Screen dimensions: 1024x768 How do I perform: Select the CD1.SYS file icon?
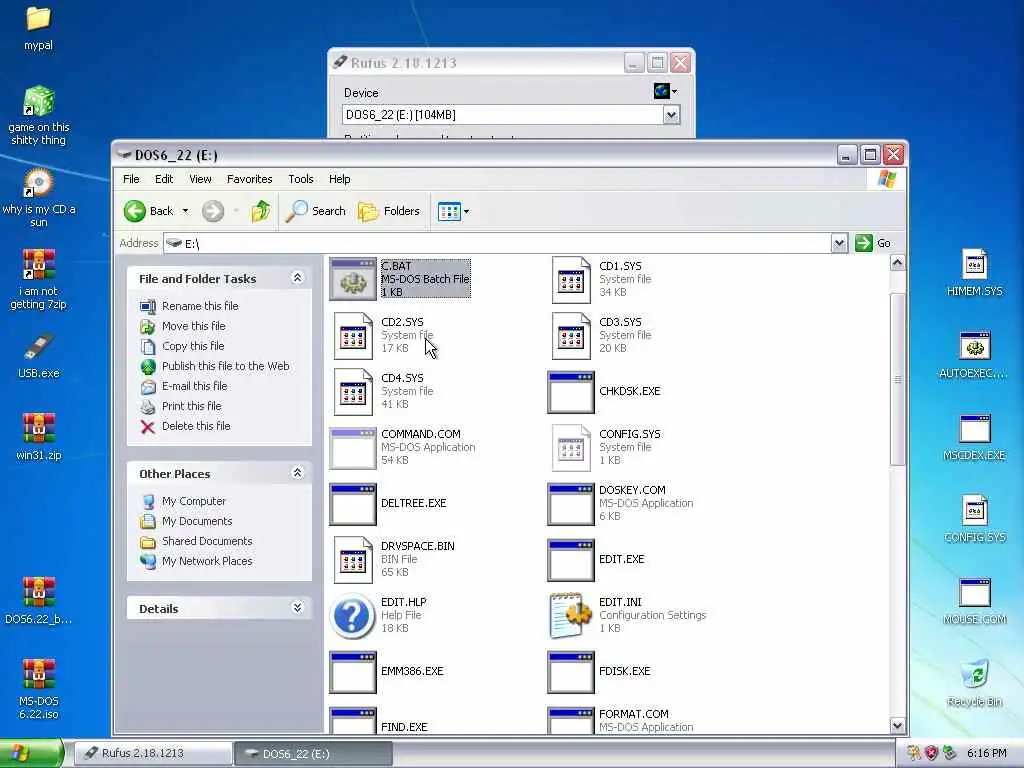[x=571, y=280]
